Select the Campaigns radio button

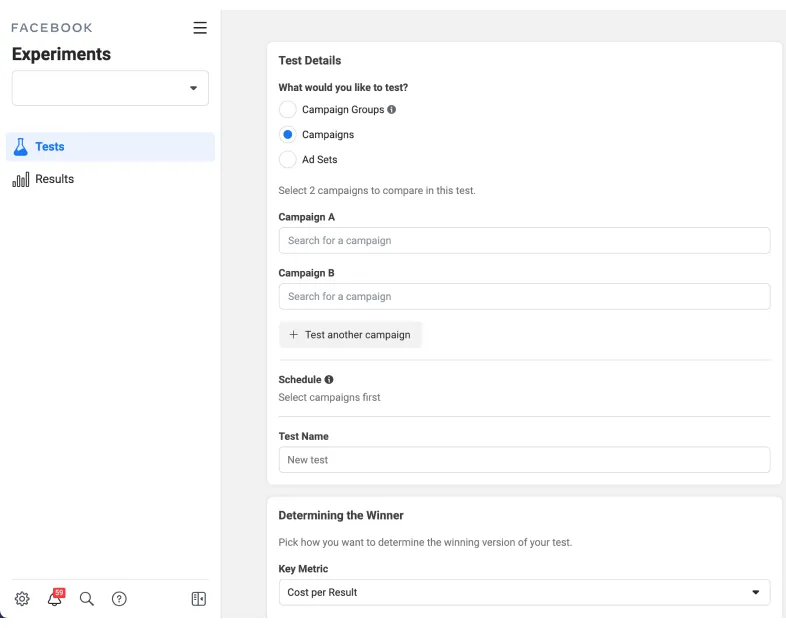287,135
